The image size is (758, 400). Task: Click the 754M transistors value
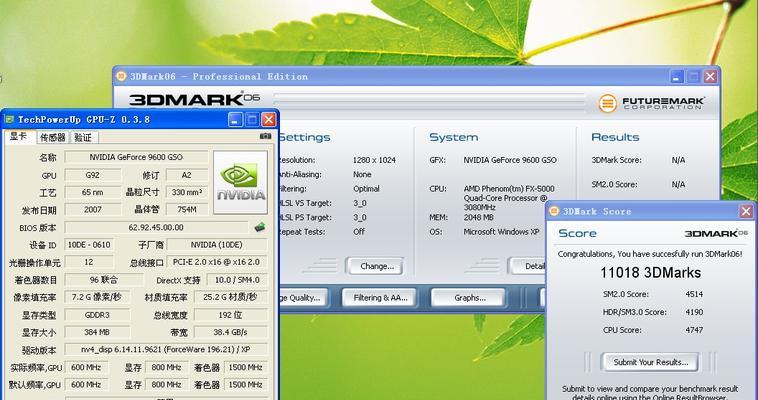(187, 209)
